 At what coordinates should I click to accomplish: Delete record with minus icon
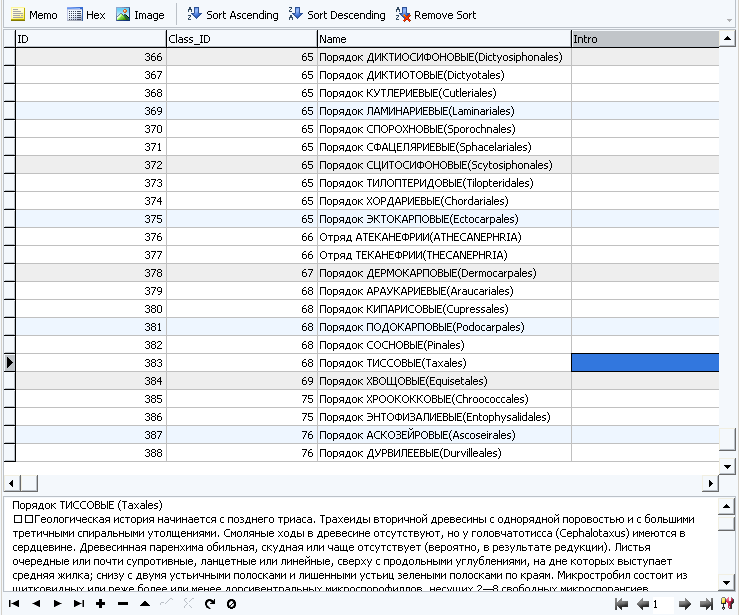122,604
